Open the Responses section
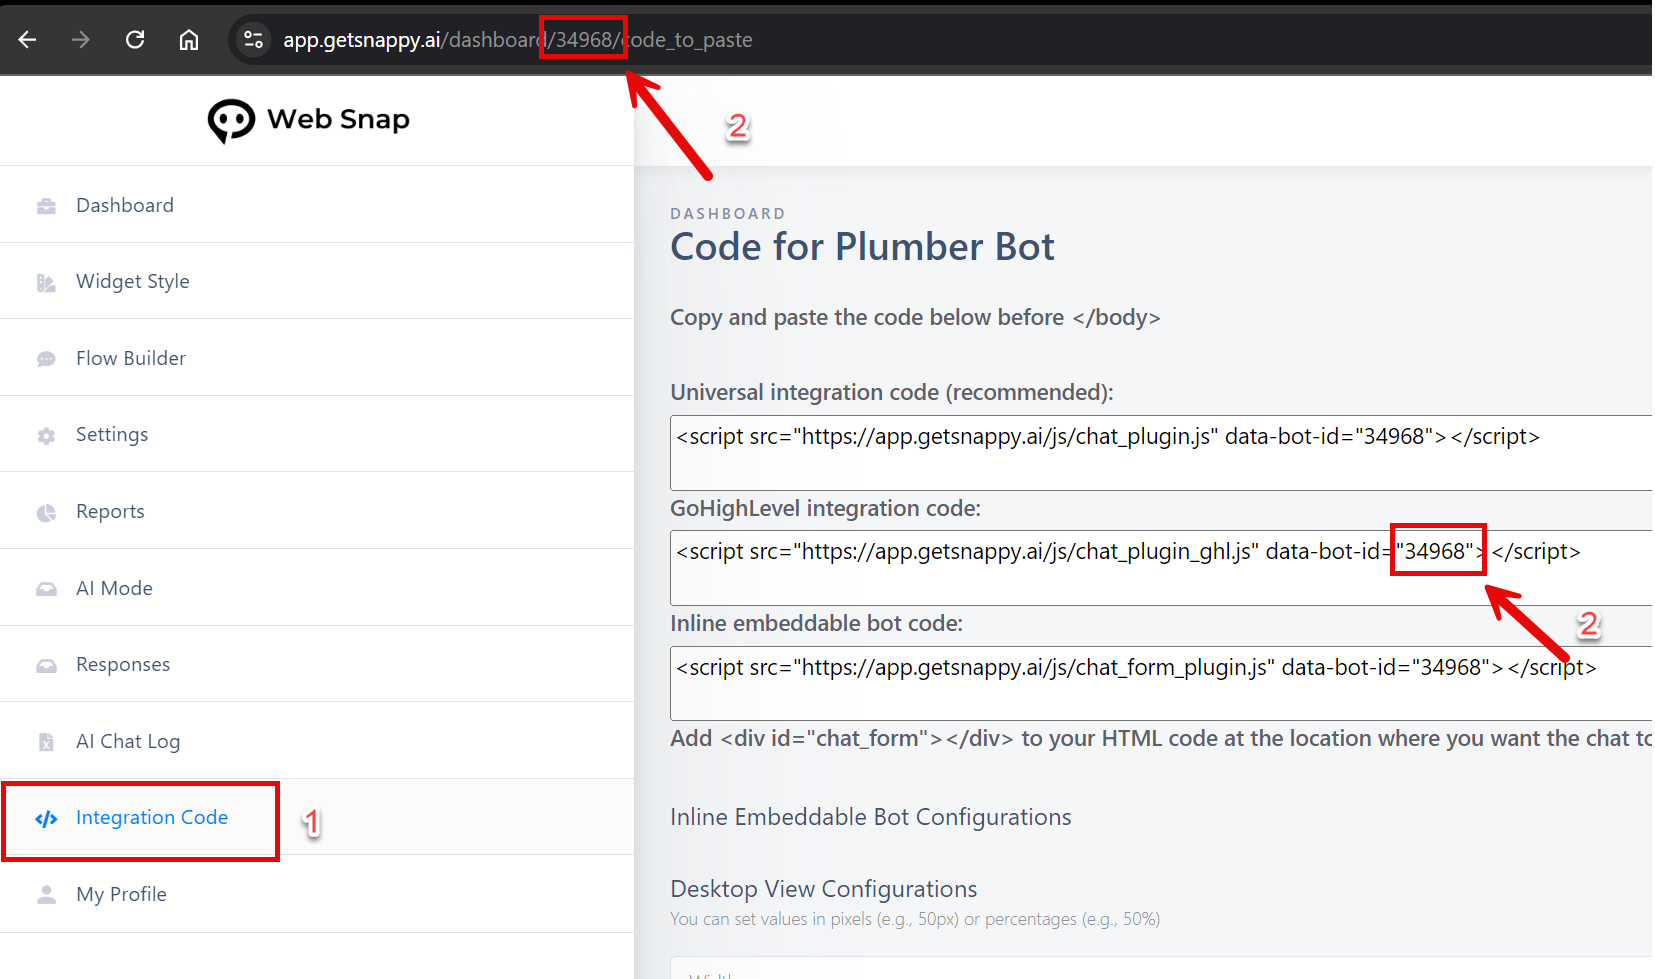Screen dimensions: 1655x979 coord(123,665)
